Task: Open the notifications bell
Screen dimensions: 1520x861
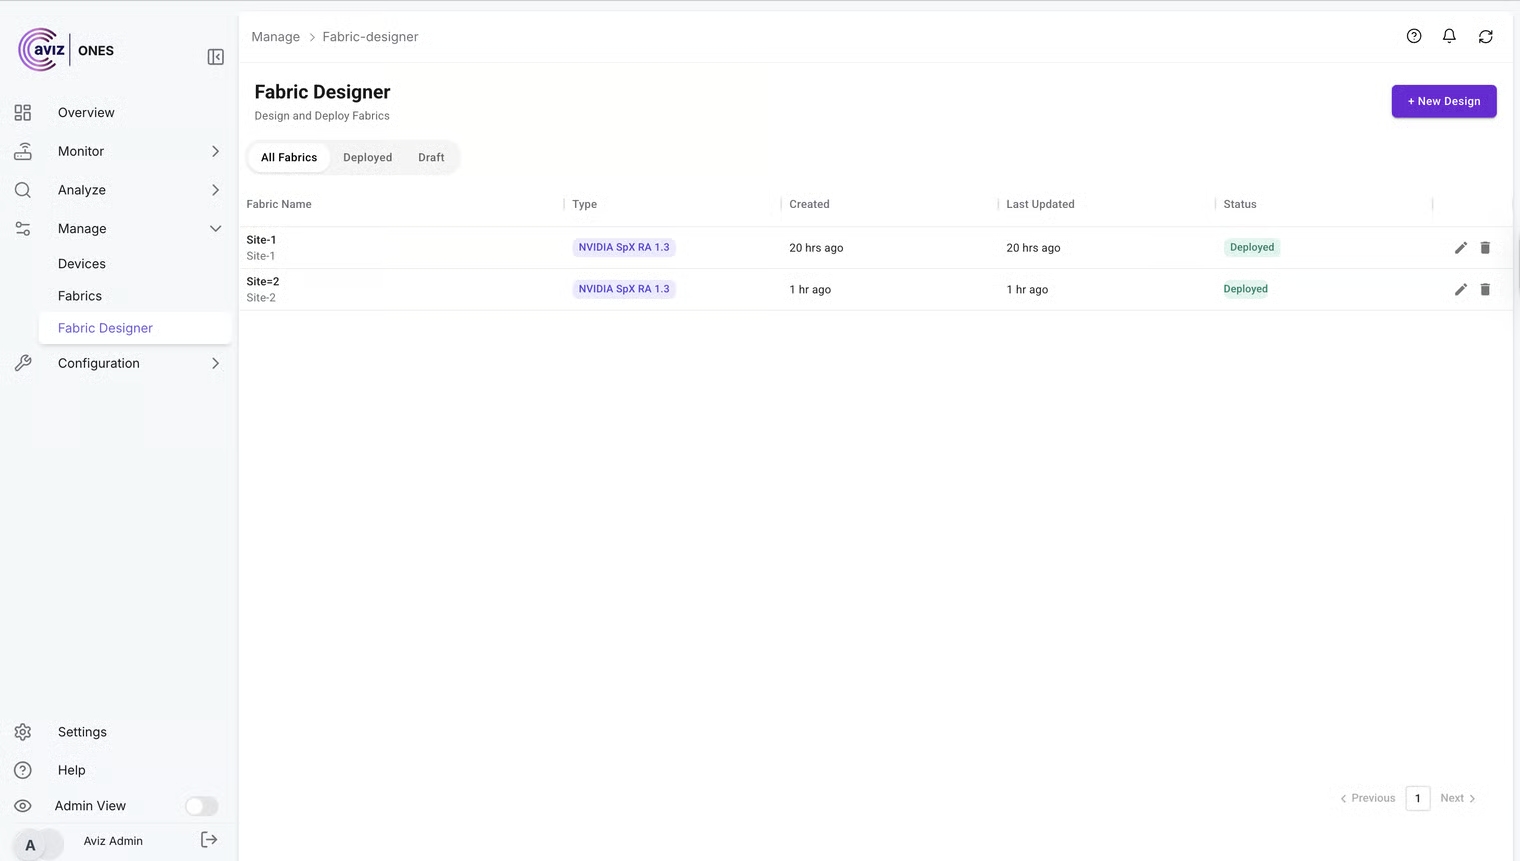Action: click(1449, 36)
